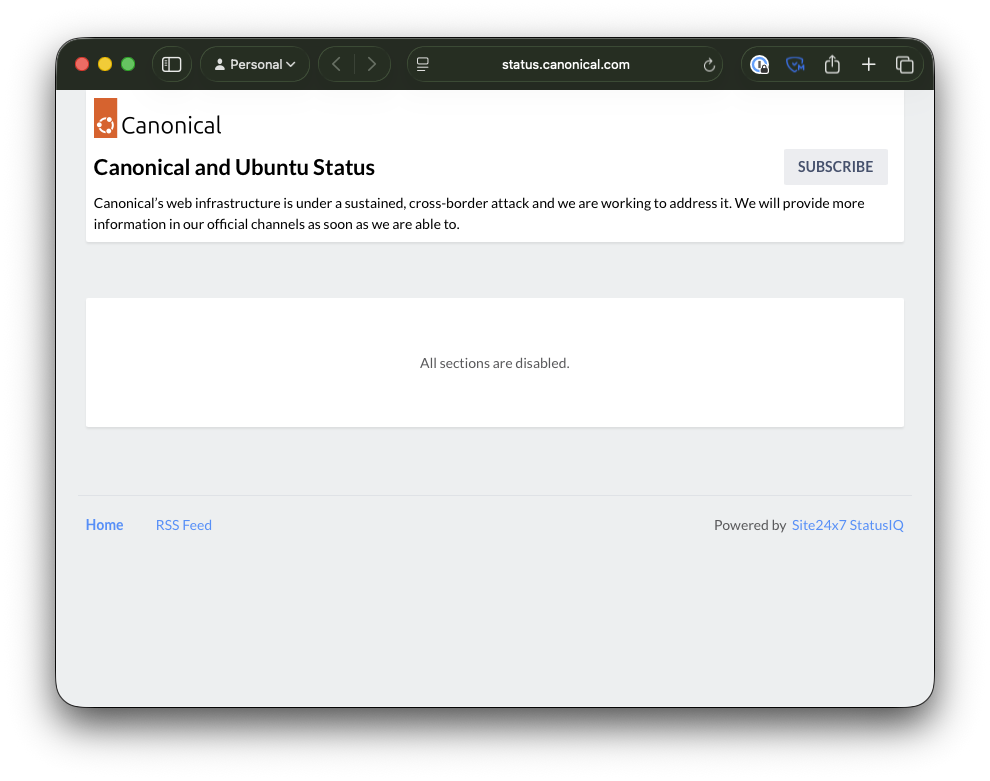Viewport: 990px width, 781px height.
Task: Click the SUBSCRIBE button
Action: (x=835, y=167)
